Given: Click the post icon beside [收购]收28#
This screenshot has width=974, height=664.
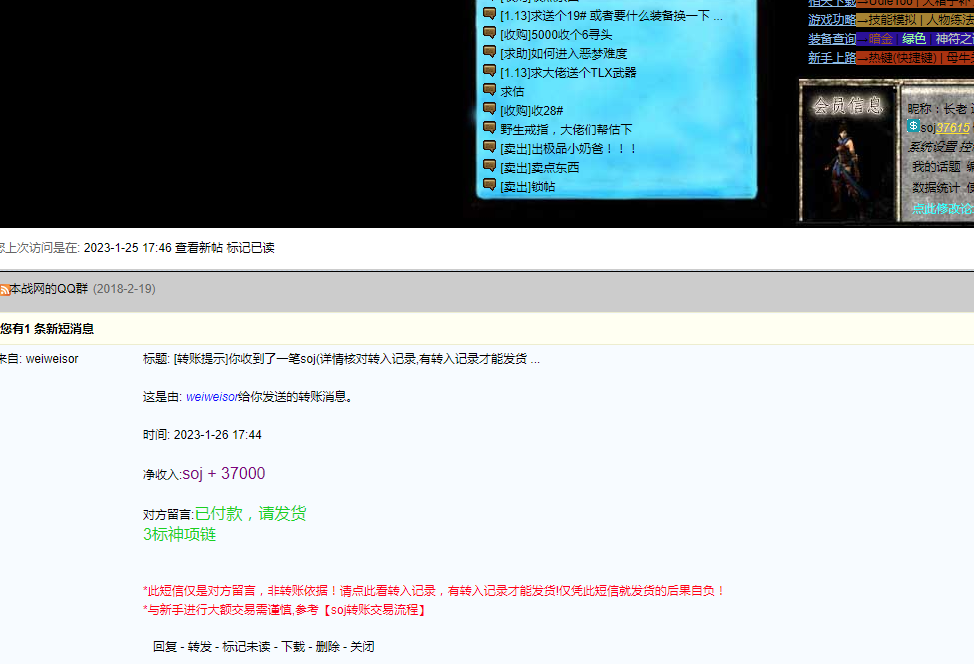Looking at the screenshot, I should [x=489, y=110].
